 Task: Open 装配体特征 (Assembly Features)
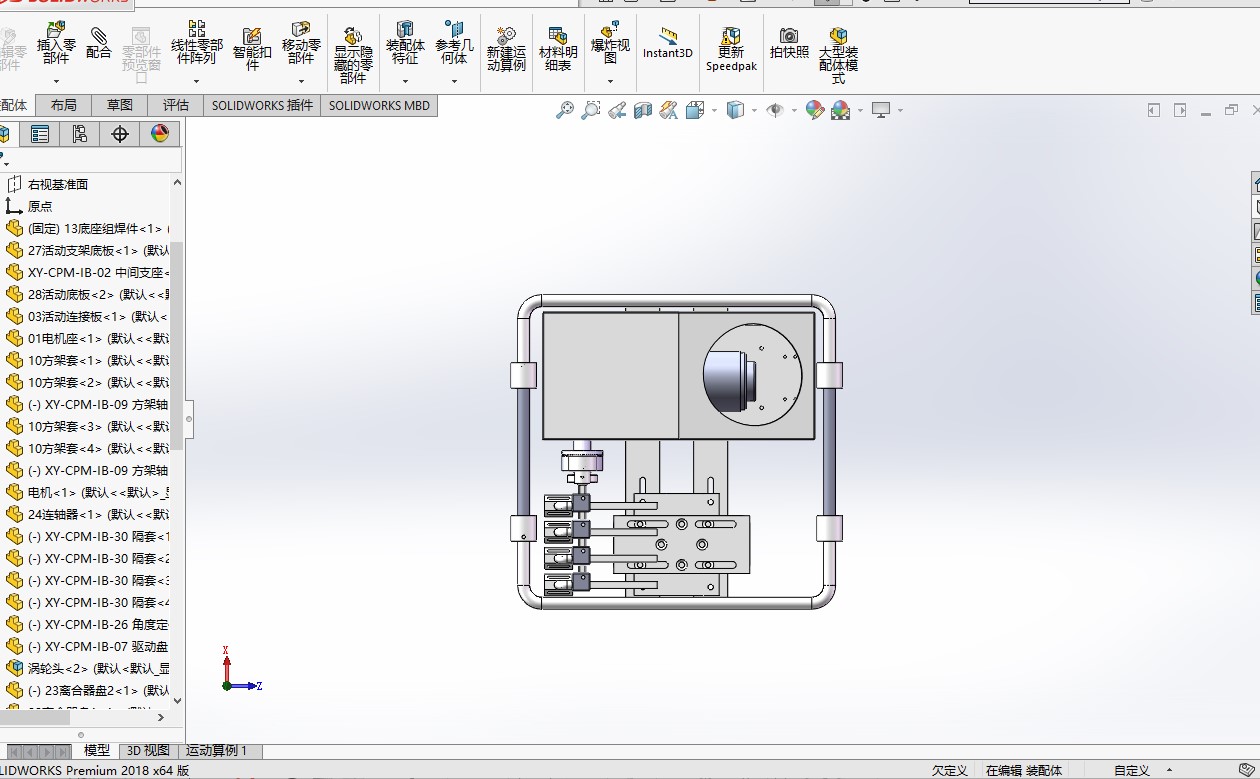[x=405, y=45]
